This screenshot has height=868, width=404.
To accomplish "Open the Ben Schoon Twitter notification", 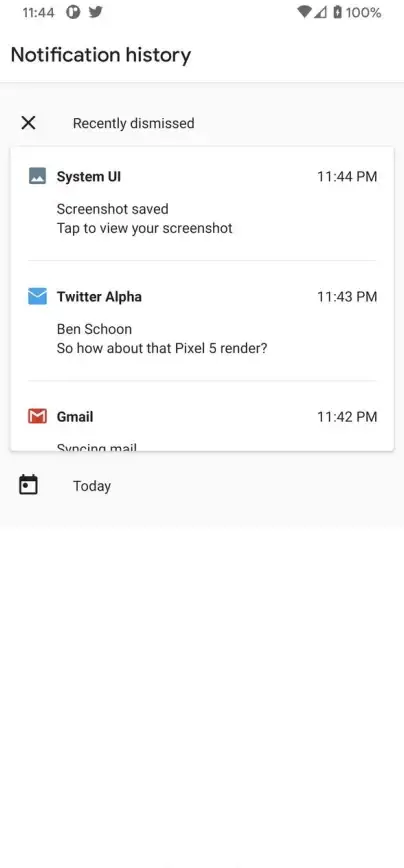I will point(202,321).
